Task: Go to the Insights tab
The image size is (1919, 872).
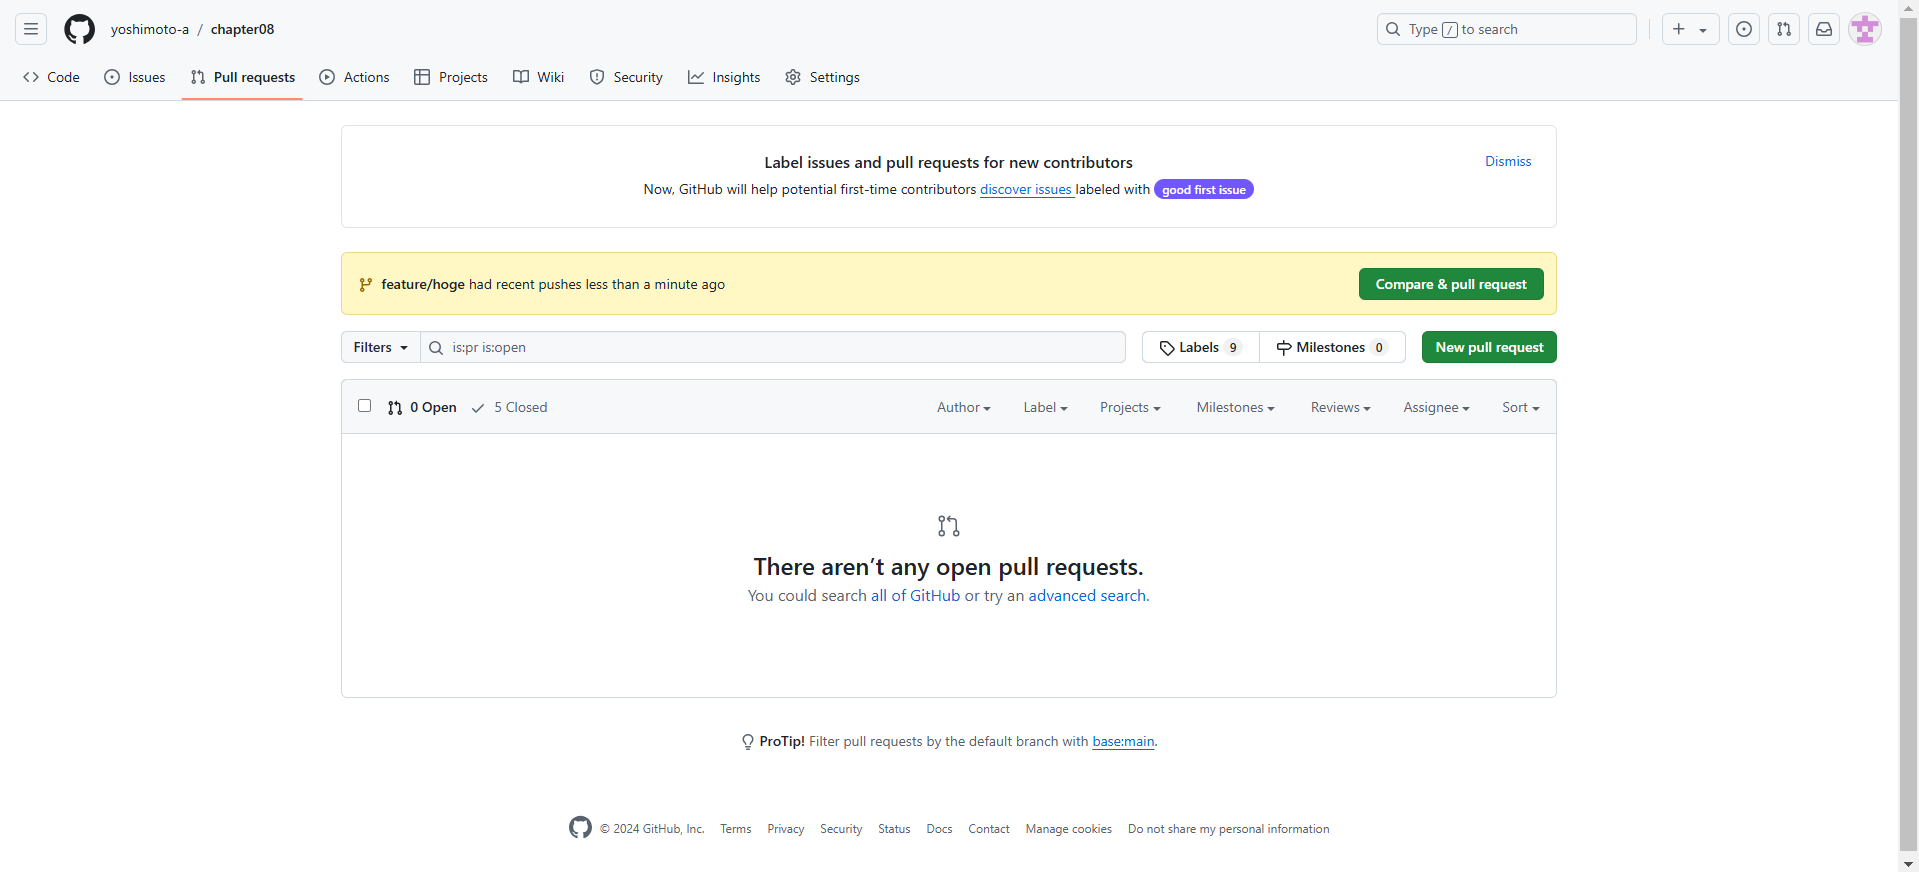Action: tap(724, 77)
